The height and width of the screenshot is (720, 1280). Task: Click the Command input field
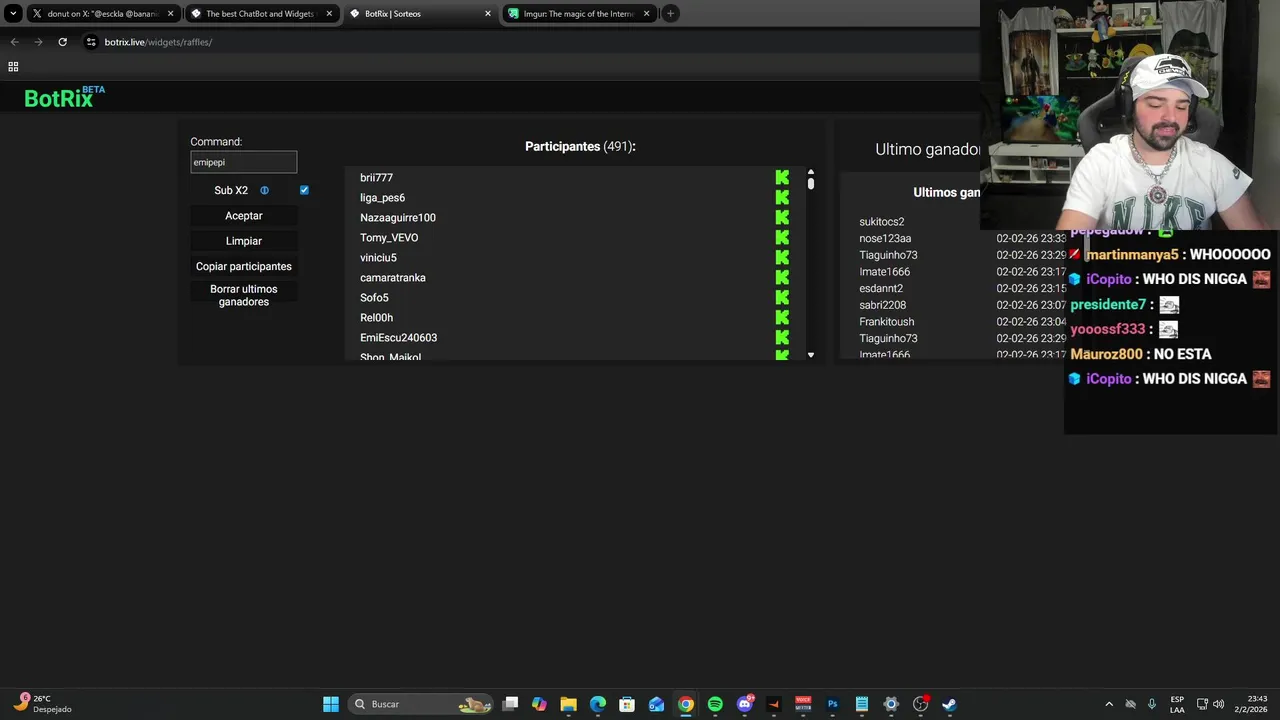coord(244,162)
